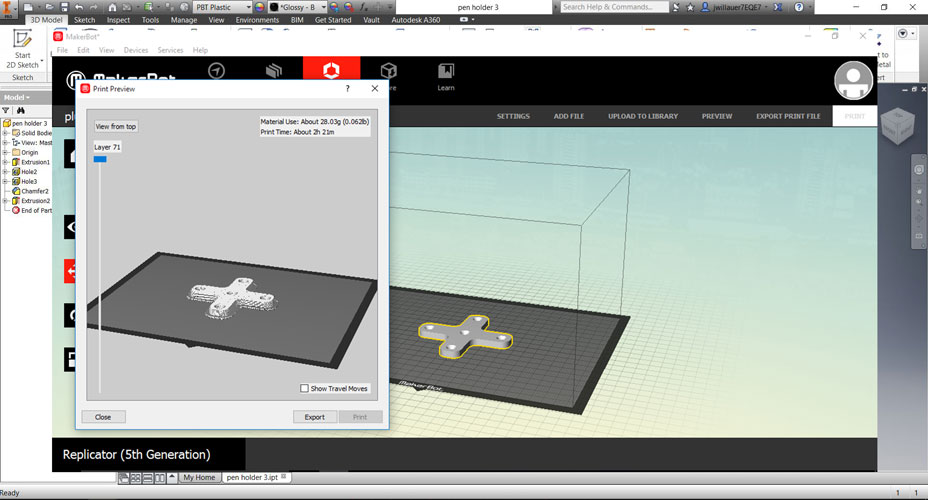928x500 pixels.
Task: Click the Close button in Print Preview
Action: [103, 417]
